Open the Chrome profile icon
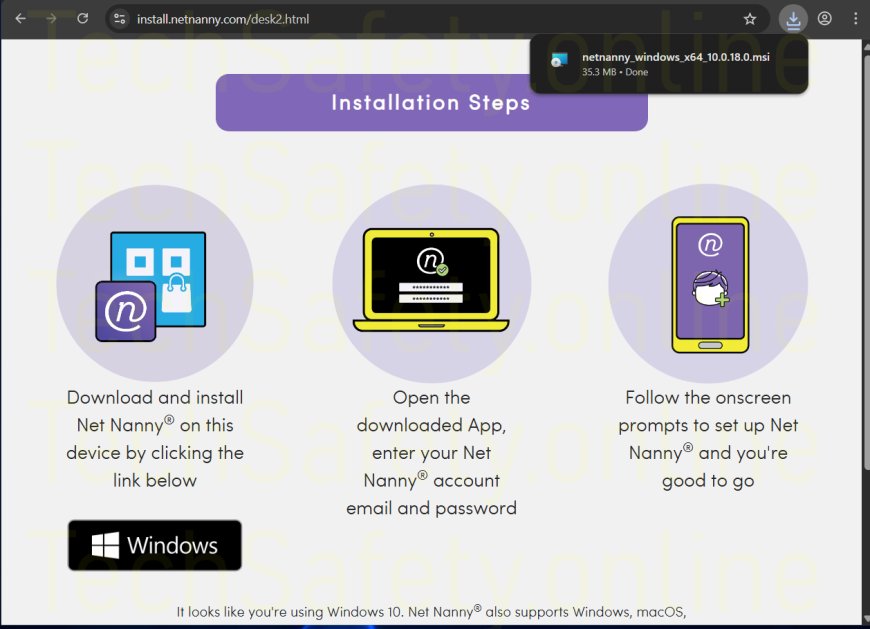This screenshot has height=629, width=870. [824, 19]
